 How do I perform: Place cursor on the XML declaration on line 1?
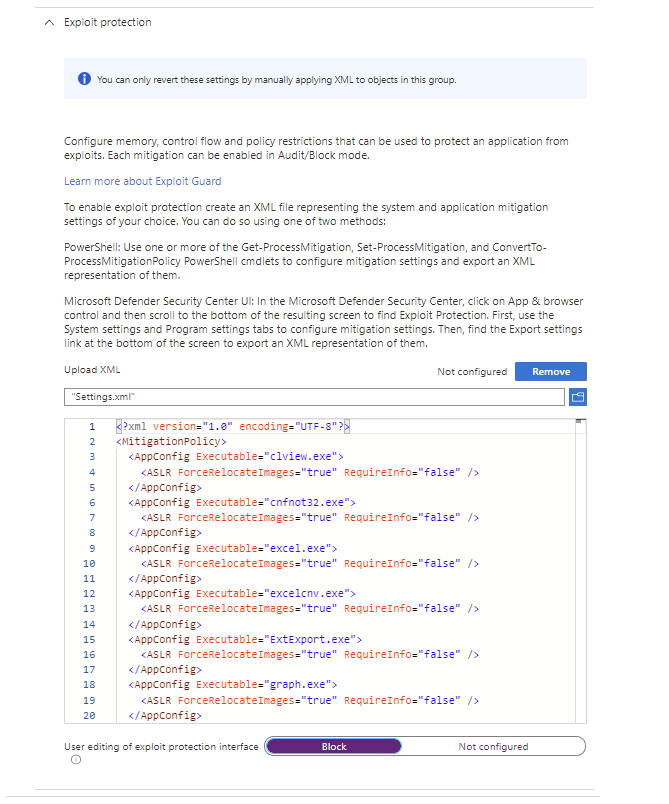[232, 426]
